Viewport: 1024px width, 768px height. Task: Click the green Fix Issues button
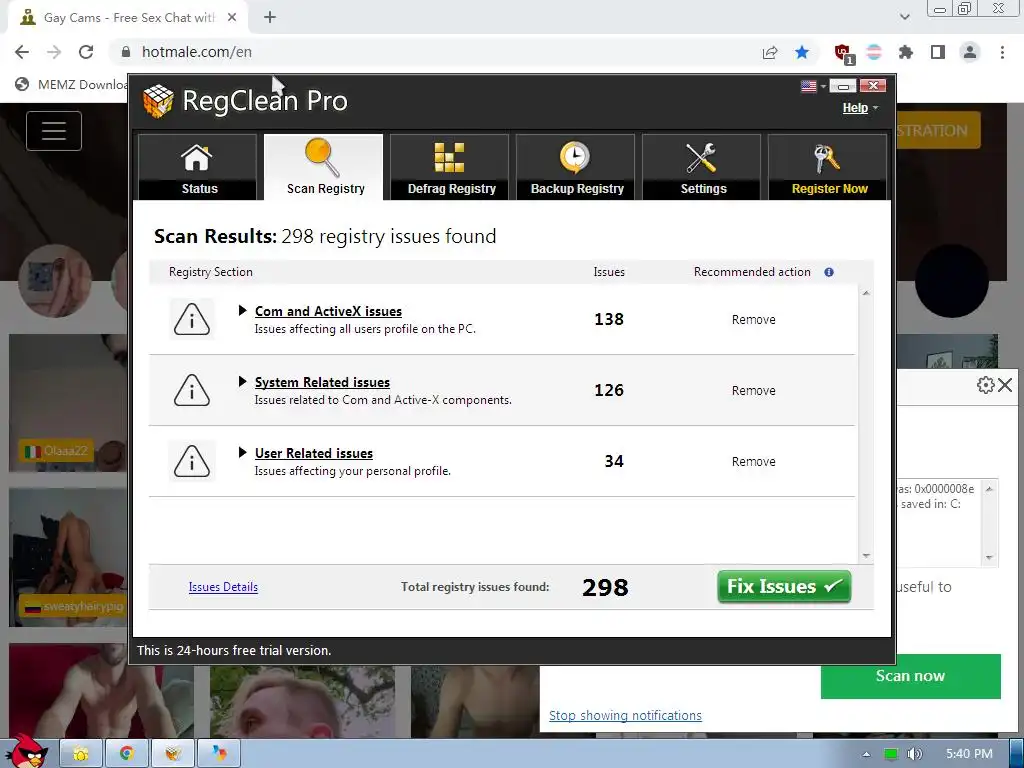[x=784, y=586]
